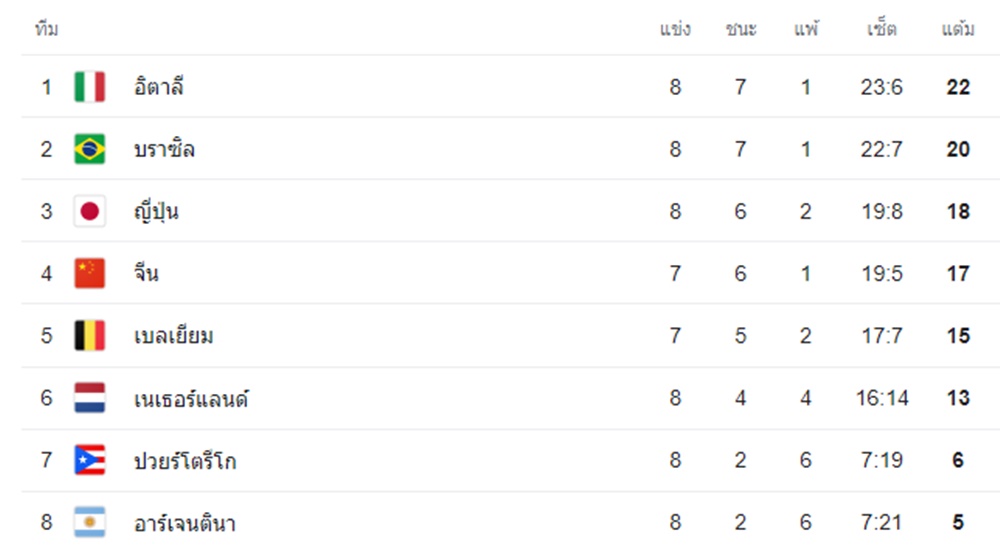The height and width of the screenshot is (547, 1000).
Task: Click Italy's 22 points value
Action: click(958, 87)
